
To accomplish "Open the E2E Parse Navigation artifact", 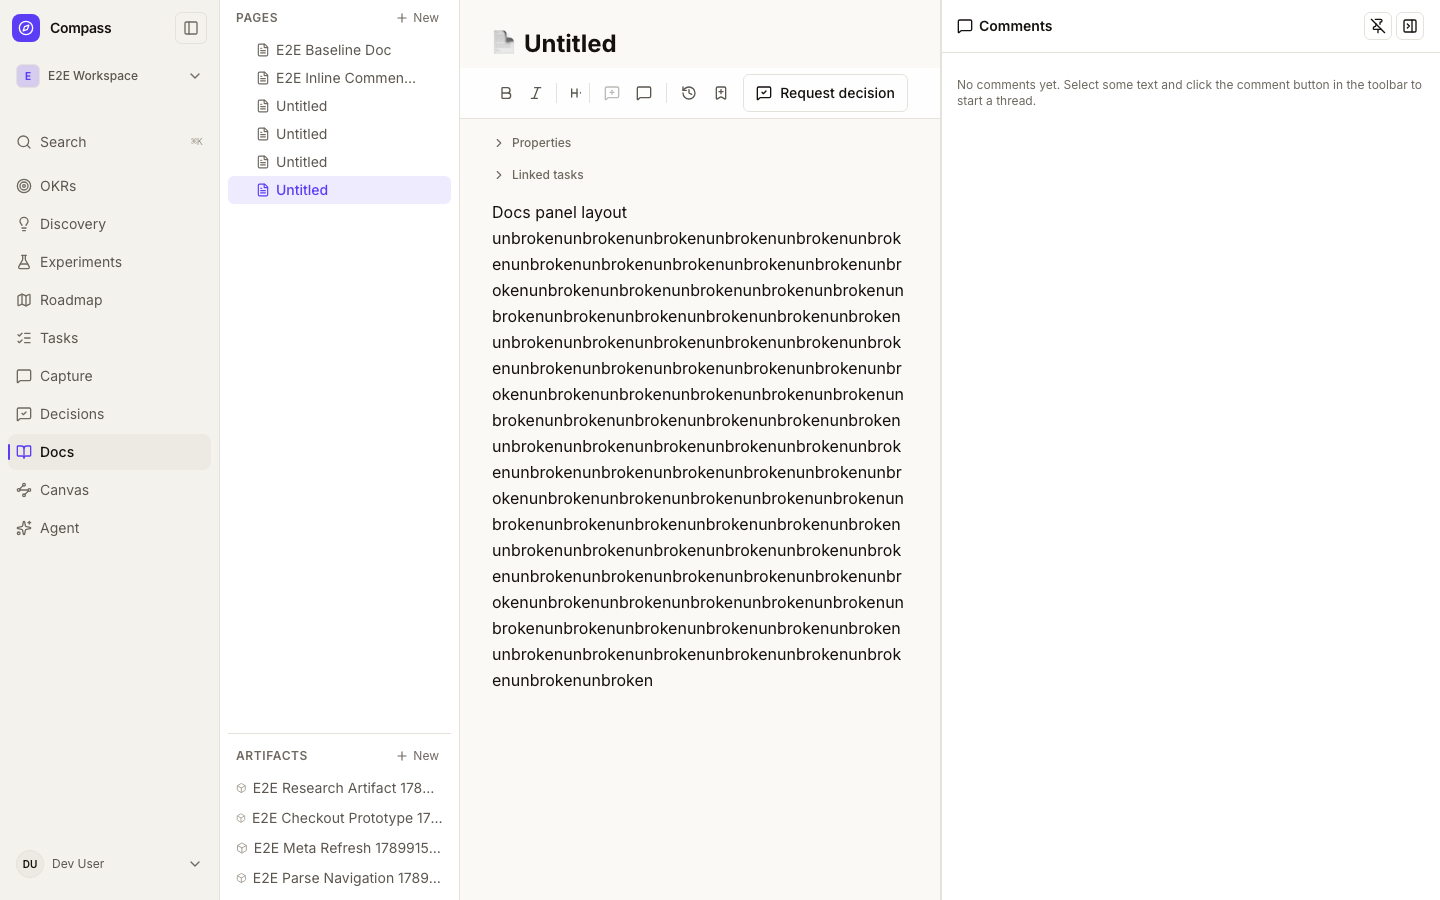I will (339, 878).
